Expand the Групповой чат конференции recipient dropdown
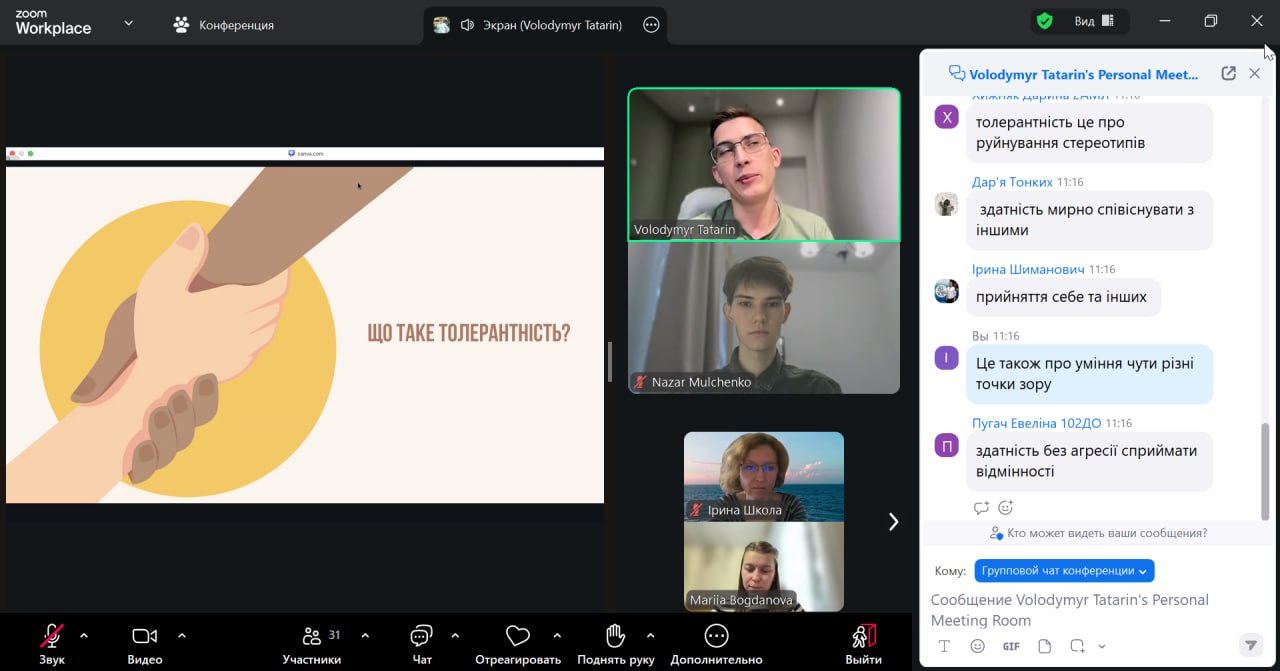 [x=1064, y=571]
